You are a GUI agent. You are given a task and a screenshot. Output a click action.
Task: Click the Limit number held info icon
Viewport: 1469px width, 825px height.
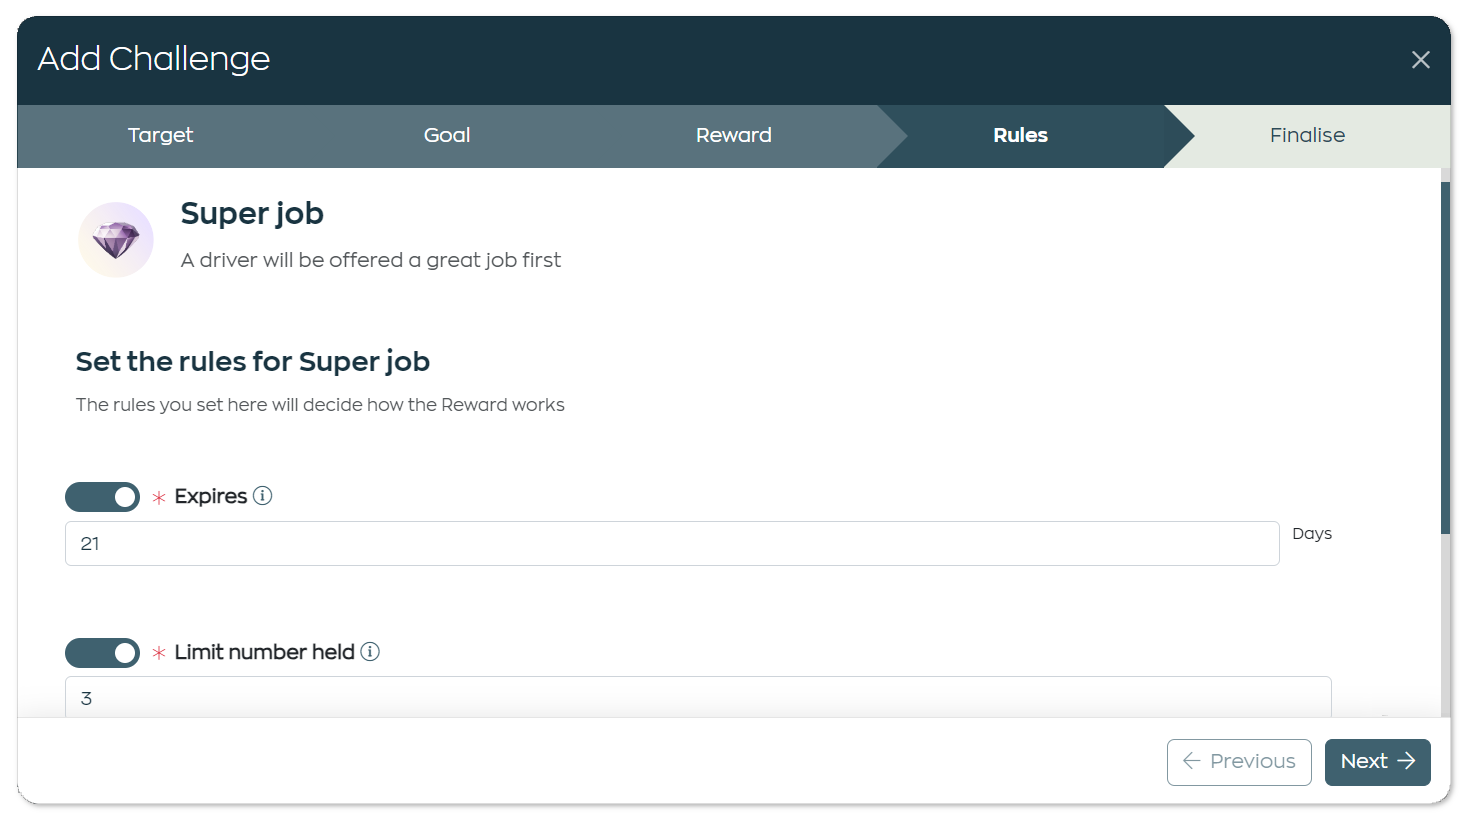pyautogui.click(x=370, y=652)
